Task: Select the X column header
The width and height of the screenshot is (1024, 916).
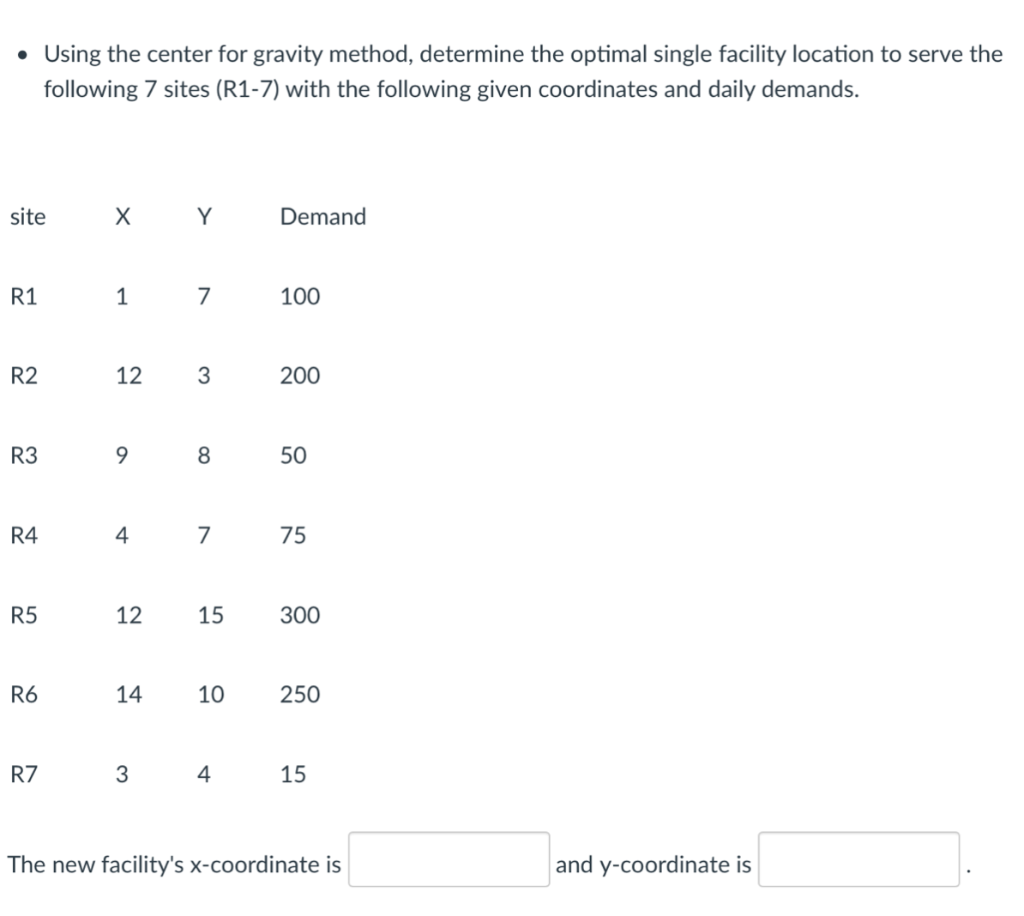Action: point(121,217)
